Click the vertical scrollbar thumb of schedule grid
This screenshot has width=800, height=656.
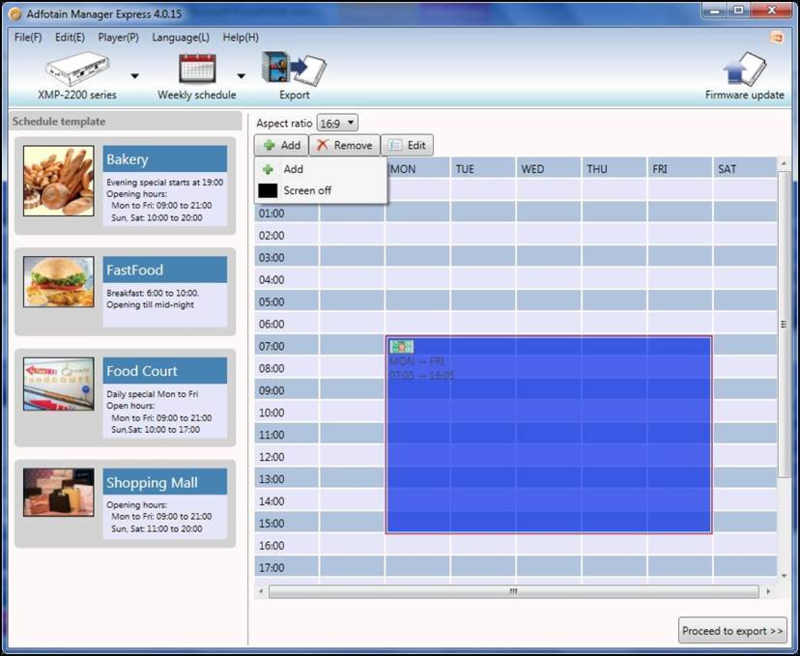[784, 324]
